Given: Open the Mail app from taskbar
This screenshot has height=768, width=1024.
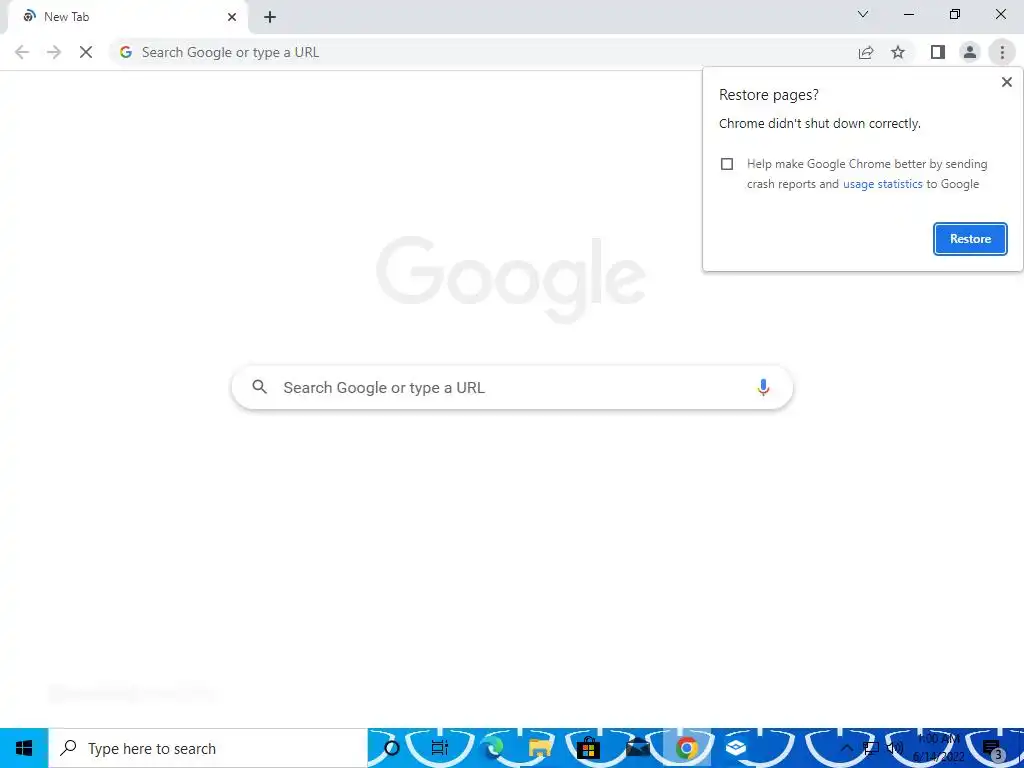Looking at the screenshot, I should click(x=637, y=748).
